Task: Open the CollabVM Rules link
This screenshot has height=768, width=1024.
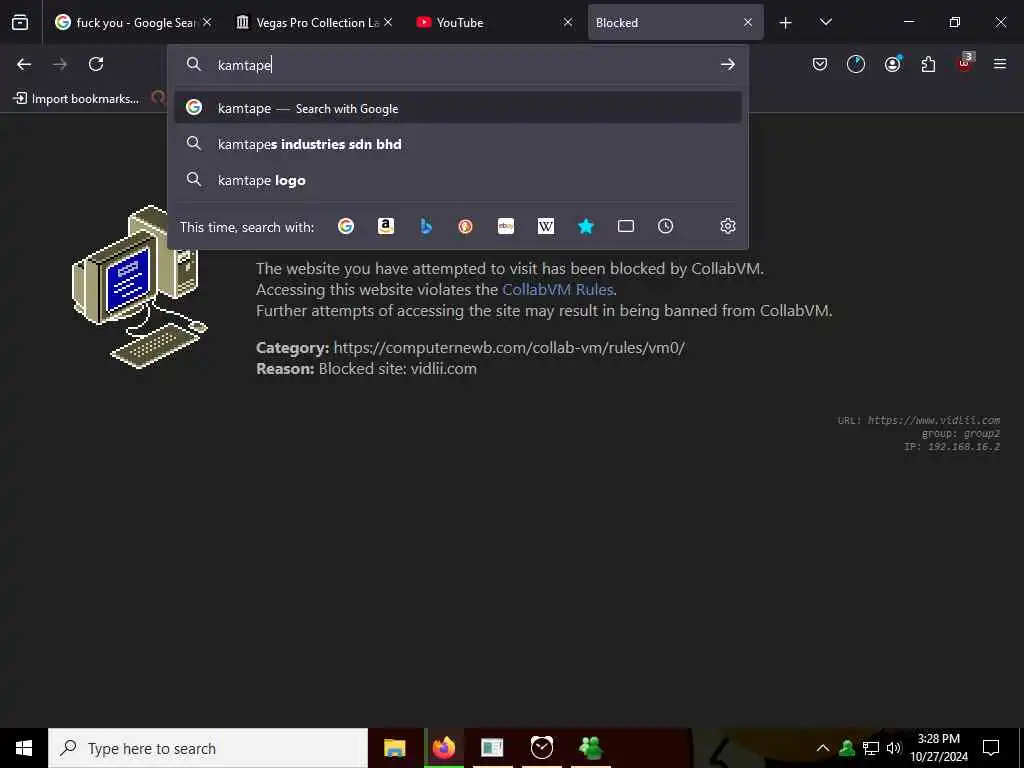Action: click(557, 289)
